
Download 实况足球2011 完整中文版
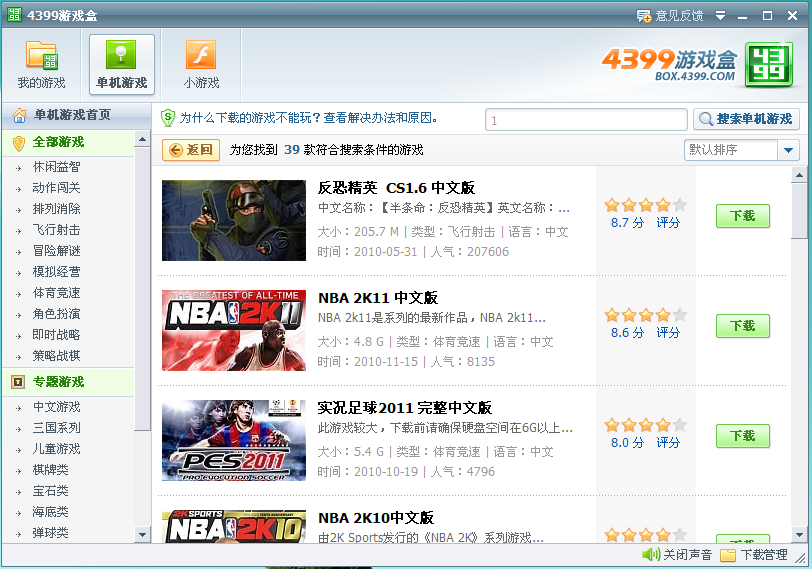pos(743,436)
